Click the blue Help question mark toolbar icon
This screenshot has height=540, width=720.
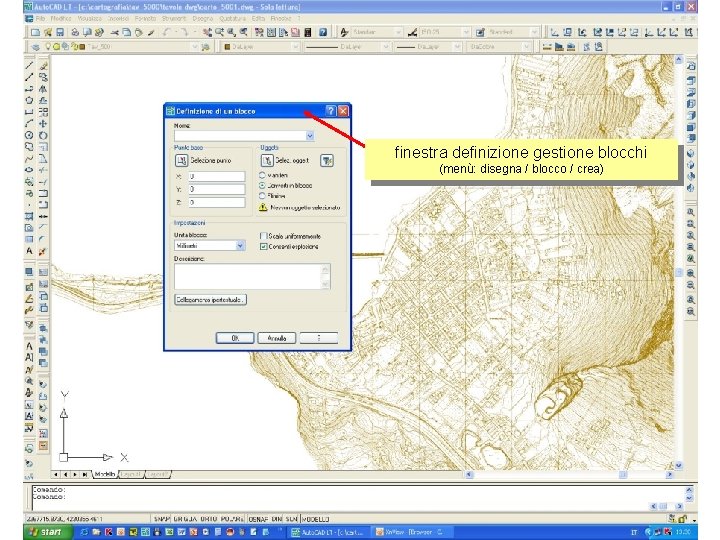[x=323, y=32]
